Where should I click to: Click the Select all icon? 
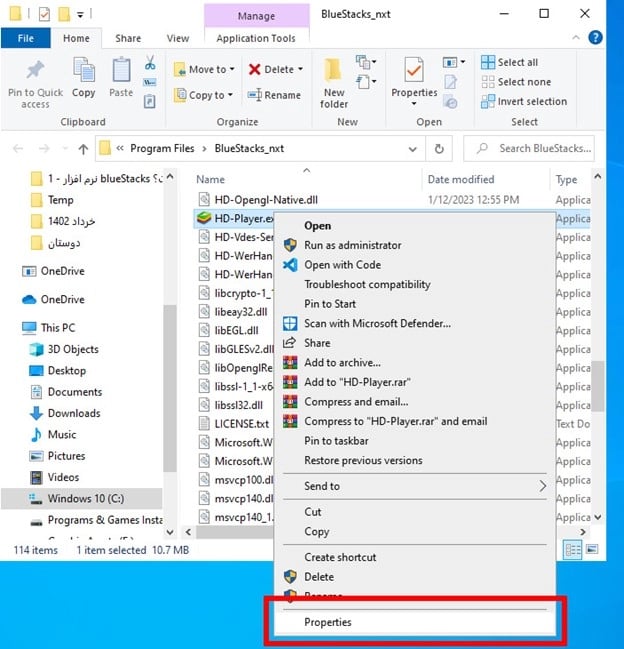click(488, 62)
